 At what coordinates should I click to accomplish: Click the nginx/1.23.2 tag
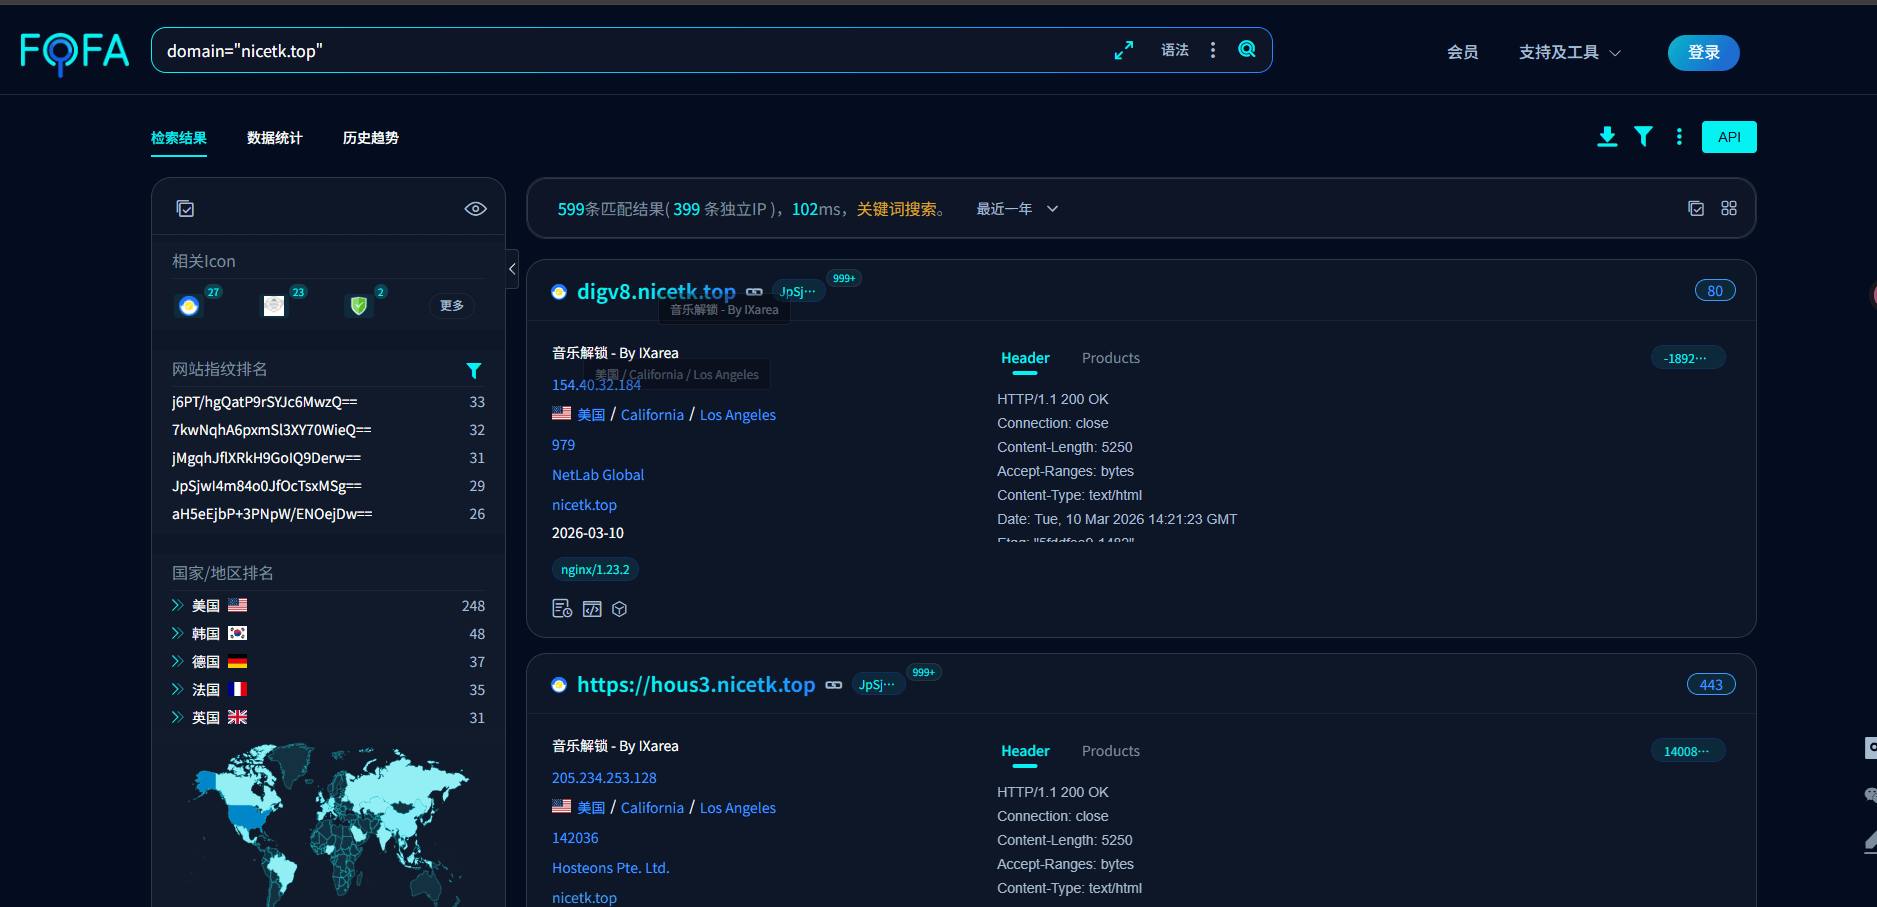595,569
